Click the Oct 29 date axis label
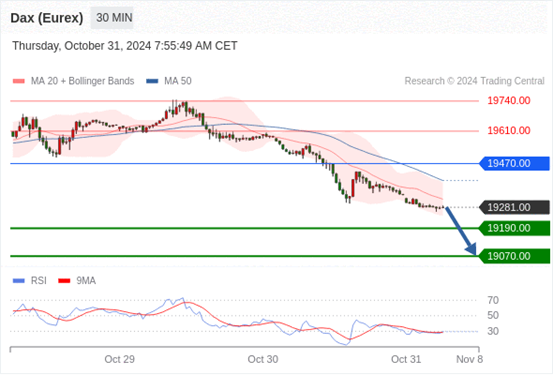 pyautogui.click(x=120, y=359)
